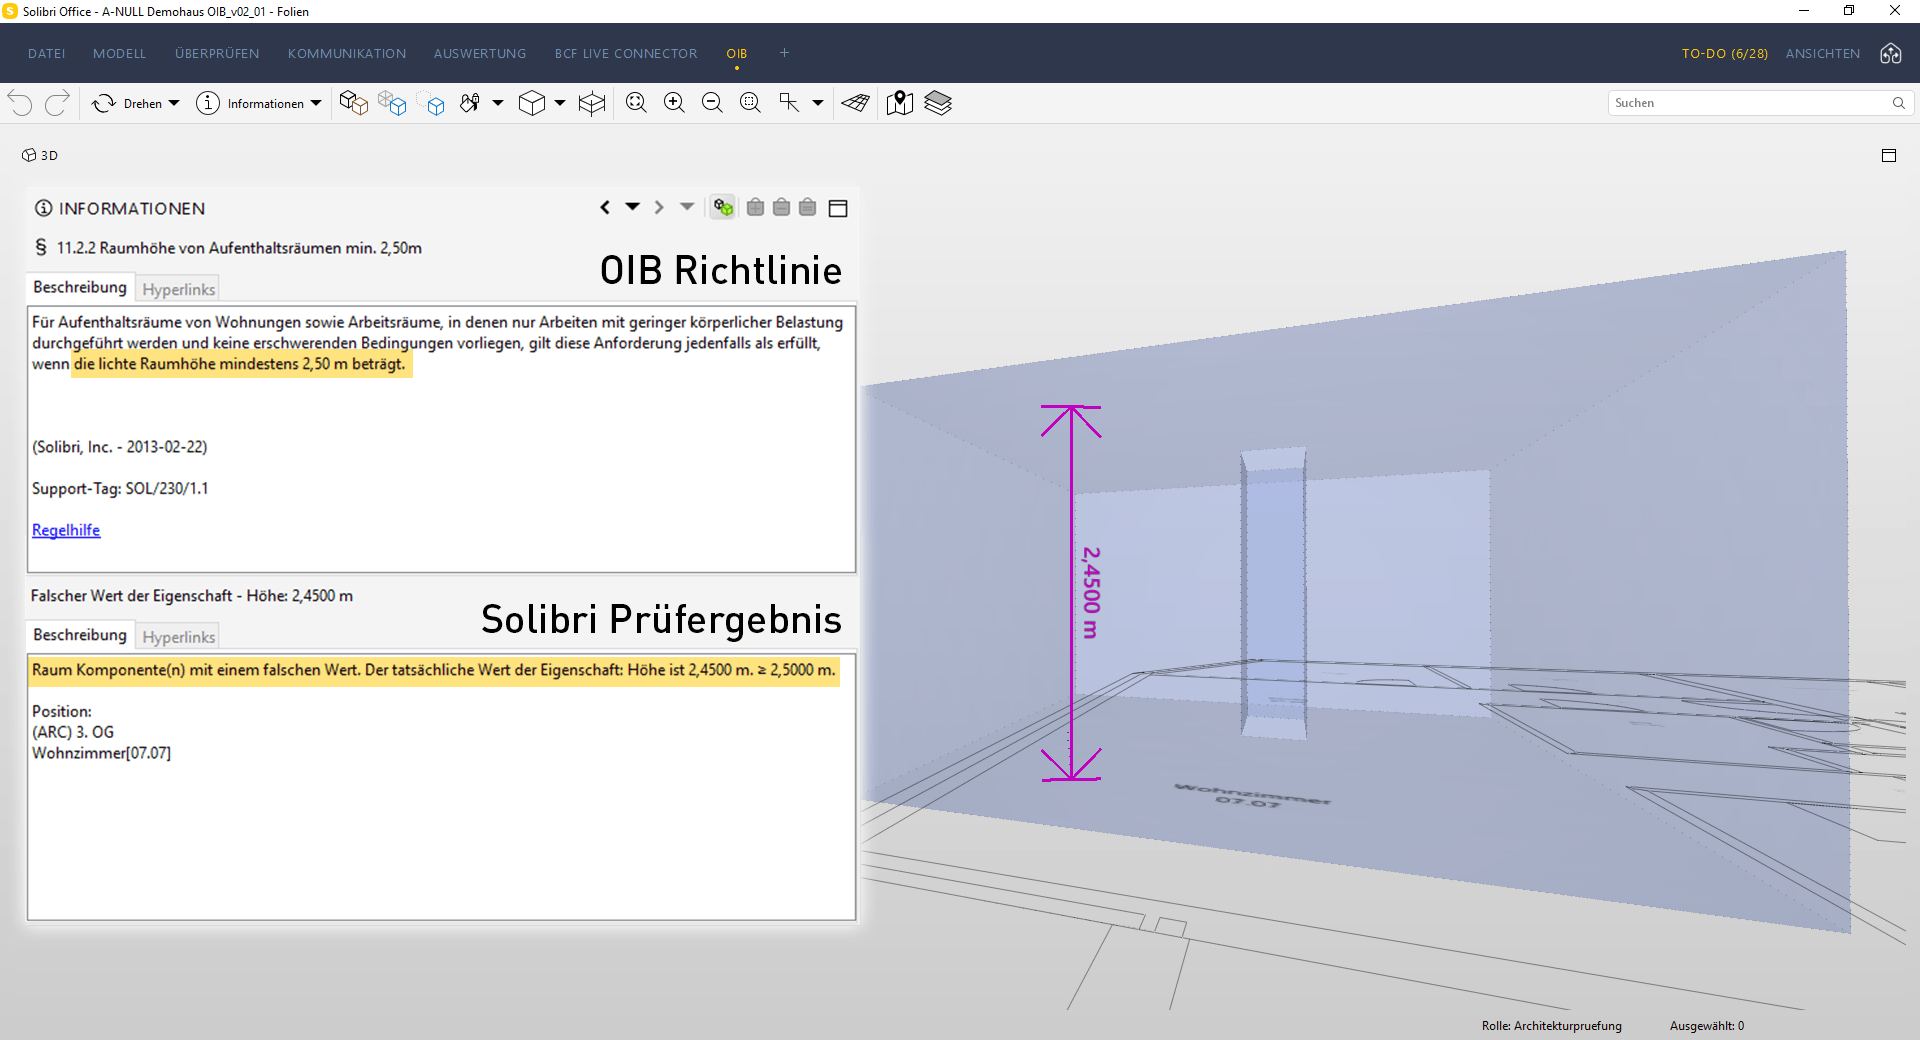Open the Drehen navigation mode dropdown
Screen dimensions: 1920x1040
click(174, 103)
